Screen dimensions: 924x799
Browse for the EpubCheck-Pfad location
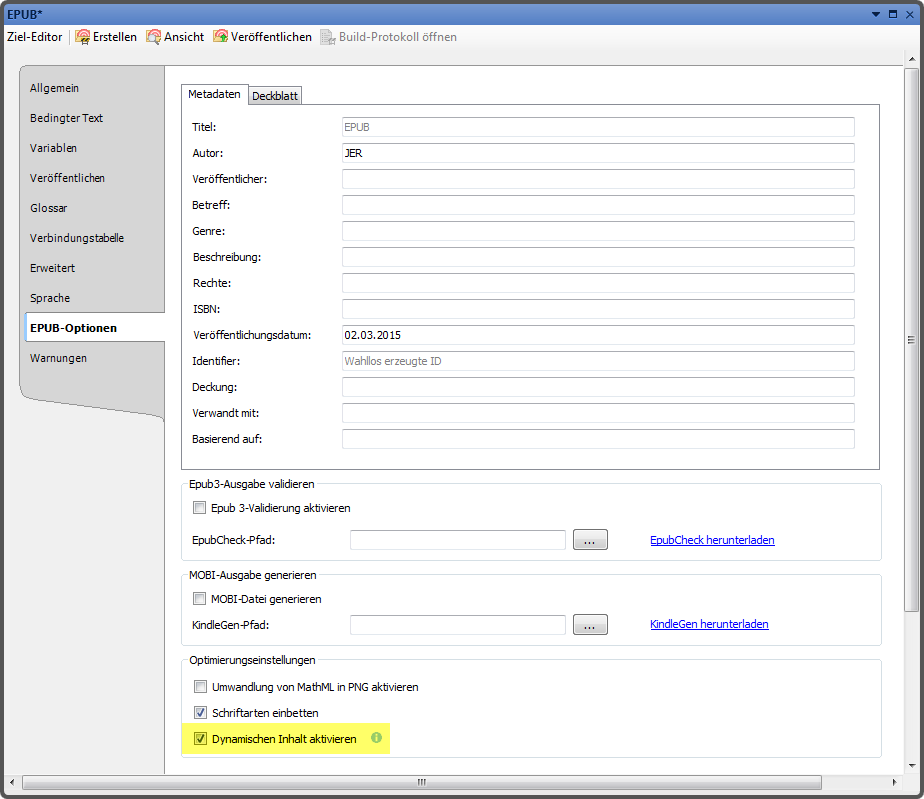coord(590,540)
